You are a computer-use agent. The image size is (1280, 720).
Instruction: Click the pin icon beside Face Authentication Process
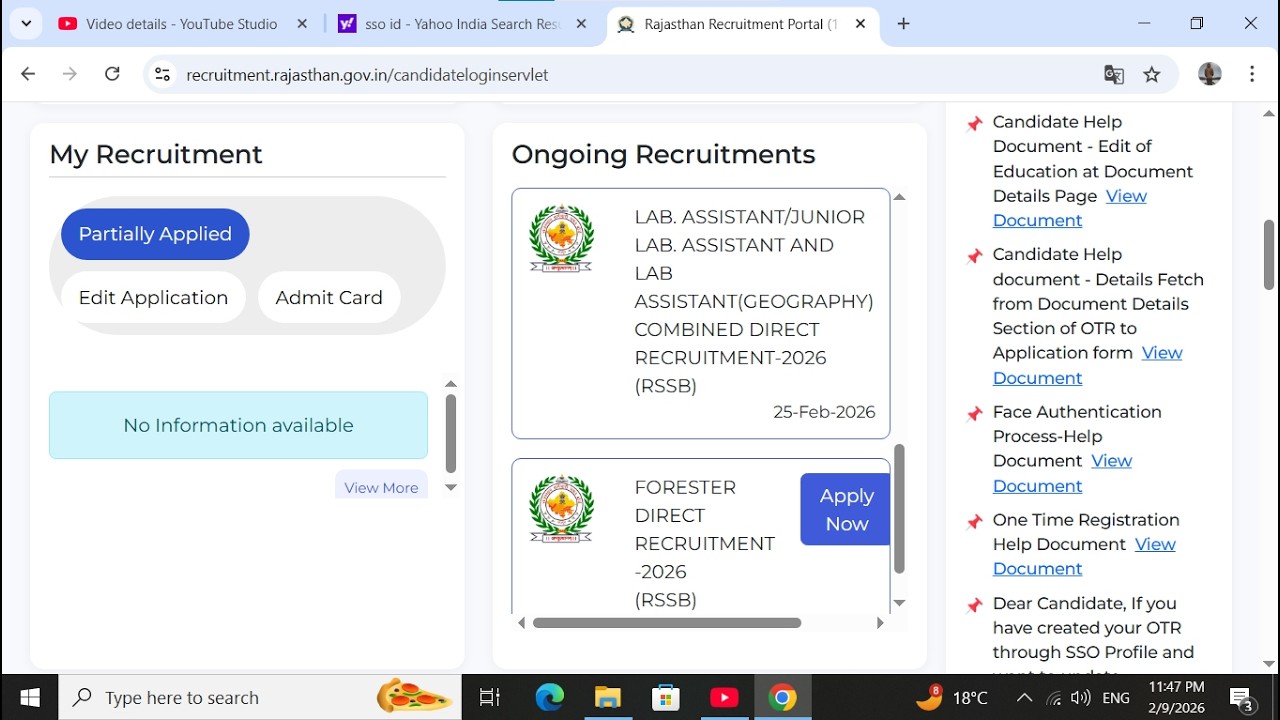[x=975, y=414]
